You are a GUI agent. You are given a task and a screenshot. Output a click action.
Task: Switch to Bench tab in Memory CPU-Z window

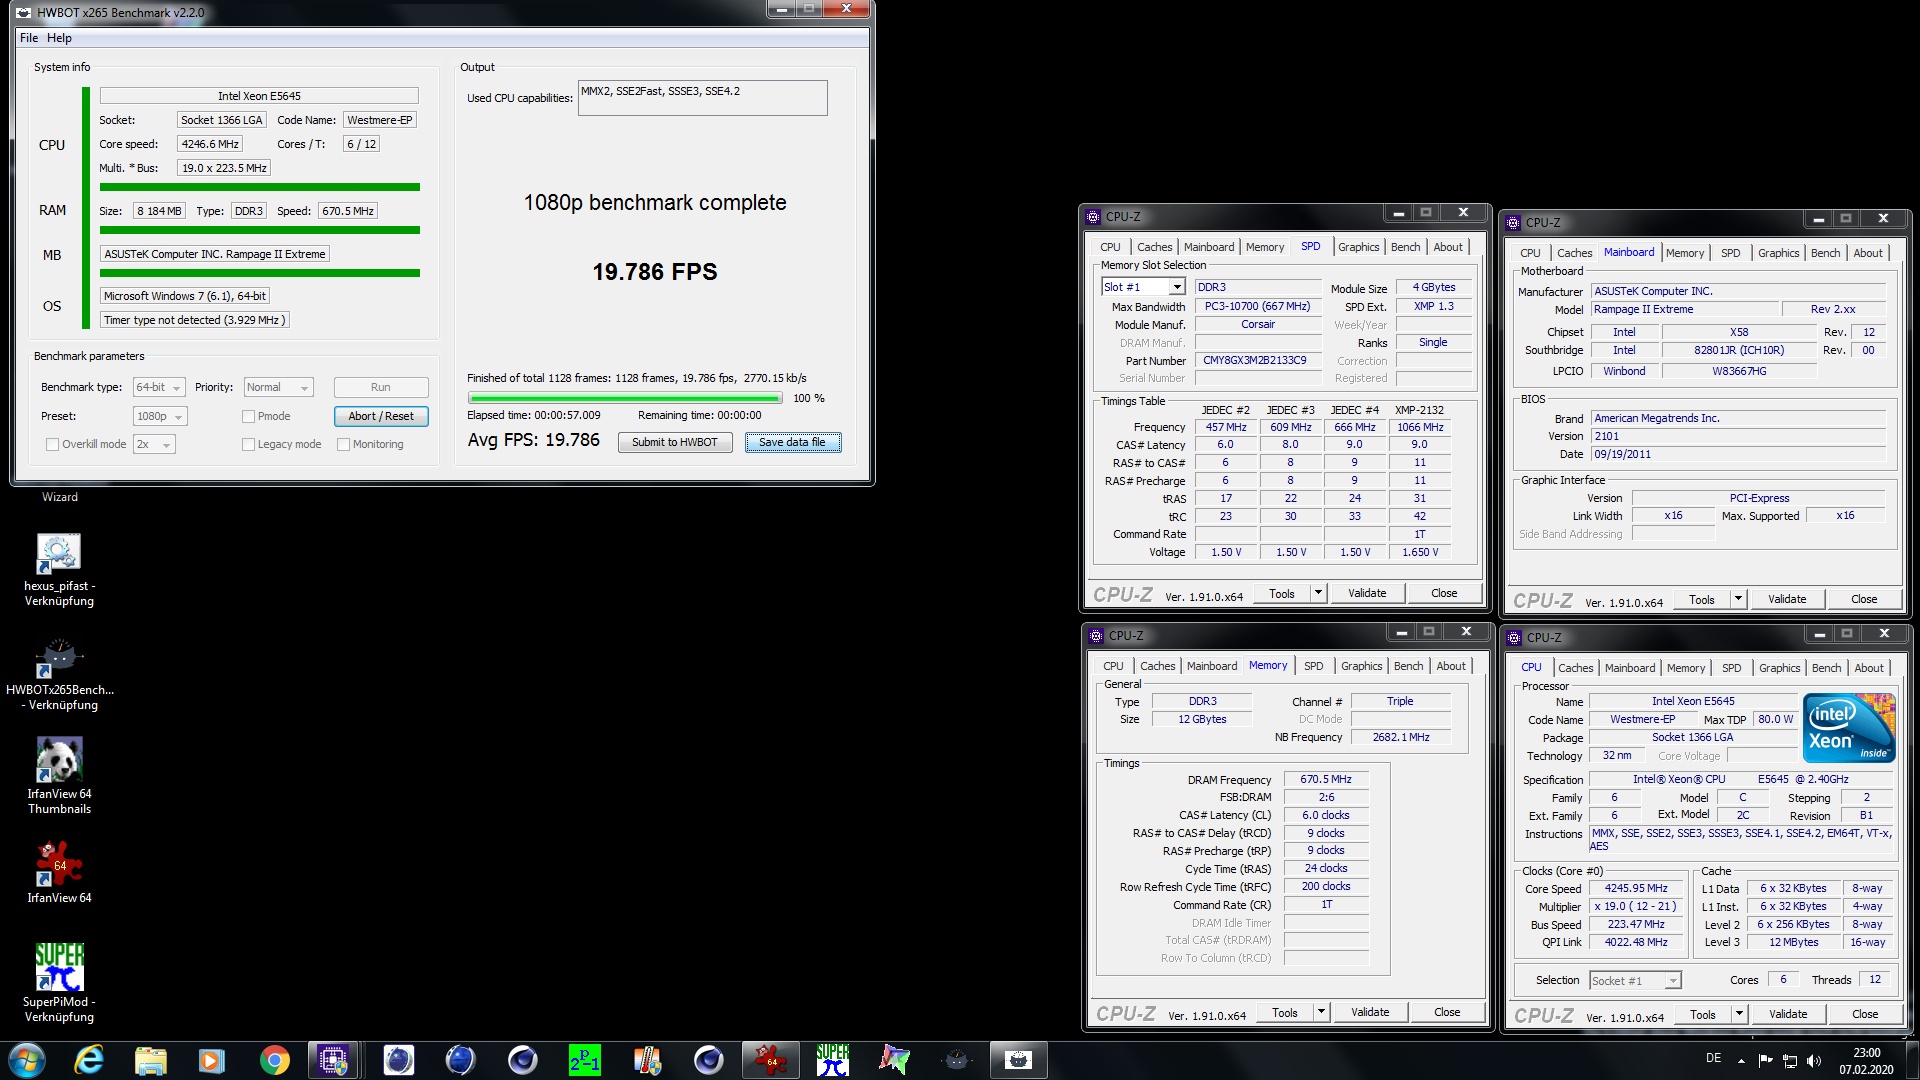tap(1408, 666)
